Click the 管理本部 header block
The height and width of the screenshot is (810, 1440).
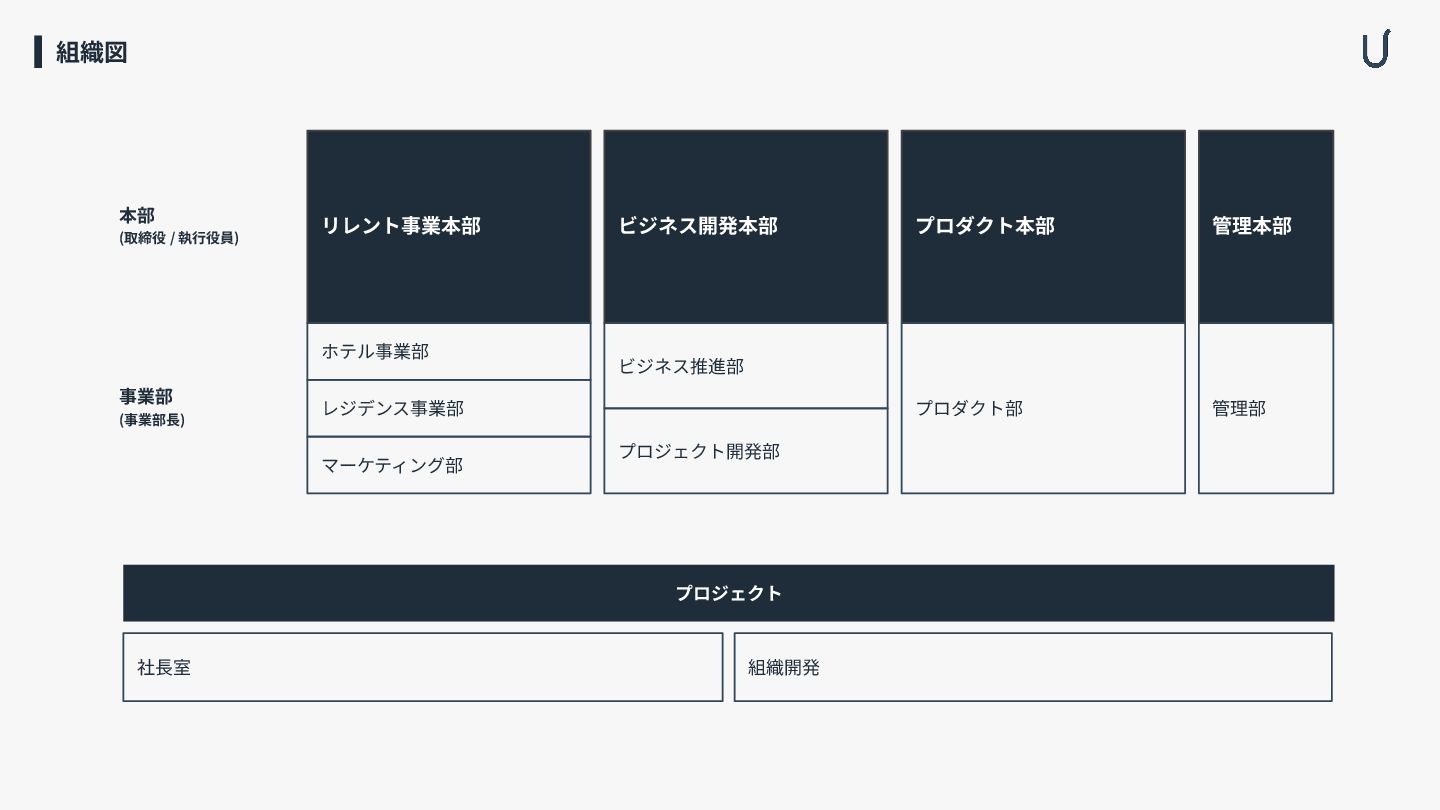tap(1265, 226)
